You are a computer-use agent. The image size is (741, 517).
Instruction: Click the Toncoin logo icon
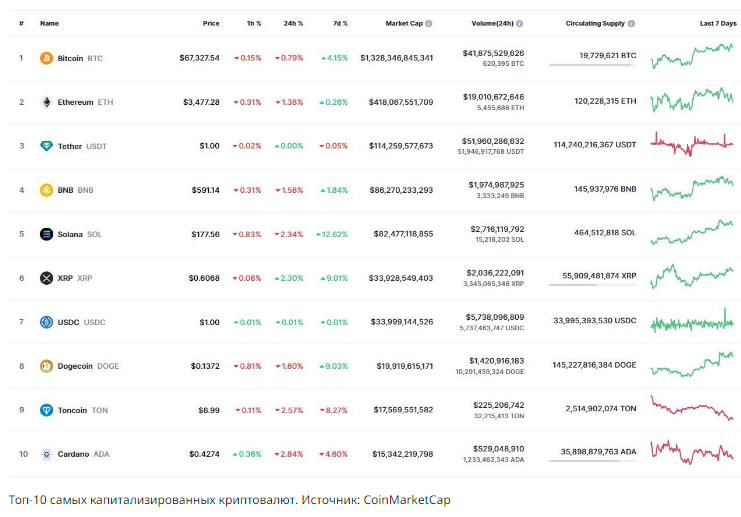coord(46,410)
